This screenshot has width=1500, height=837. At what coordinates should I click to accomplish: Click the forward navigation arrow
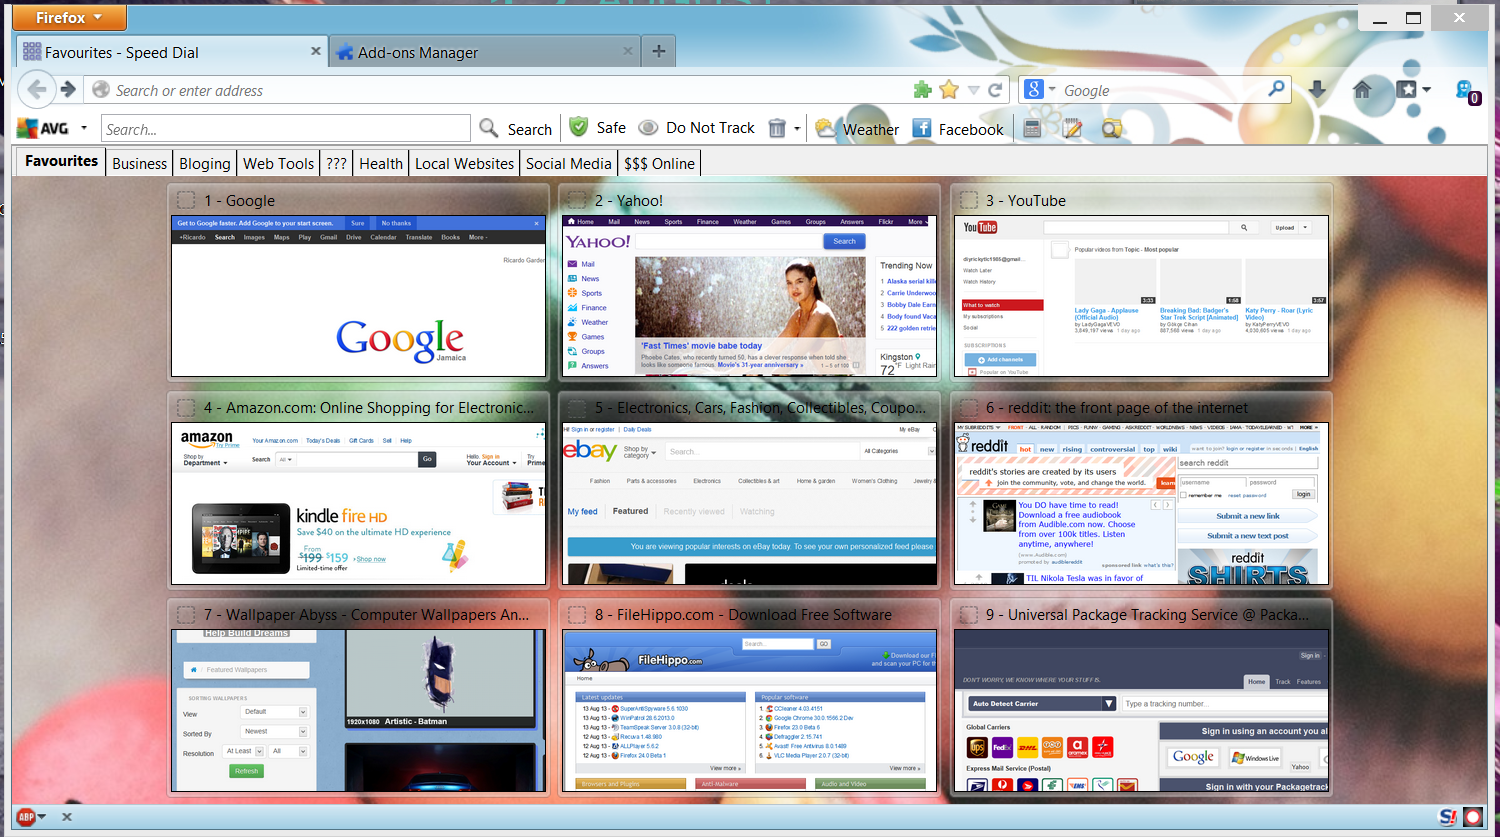(68, 90)
